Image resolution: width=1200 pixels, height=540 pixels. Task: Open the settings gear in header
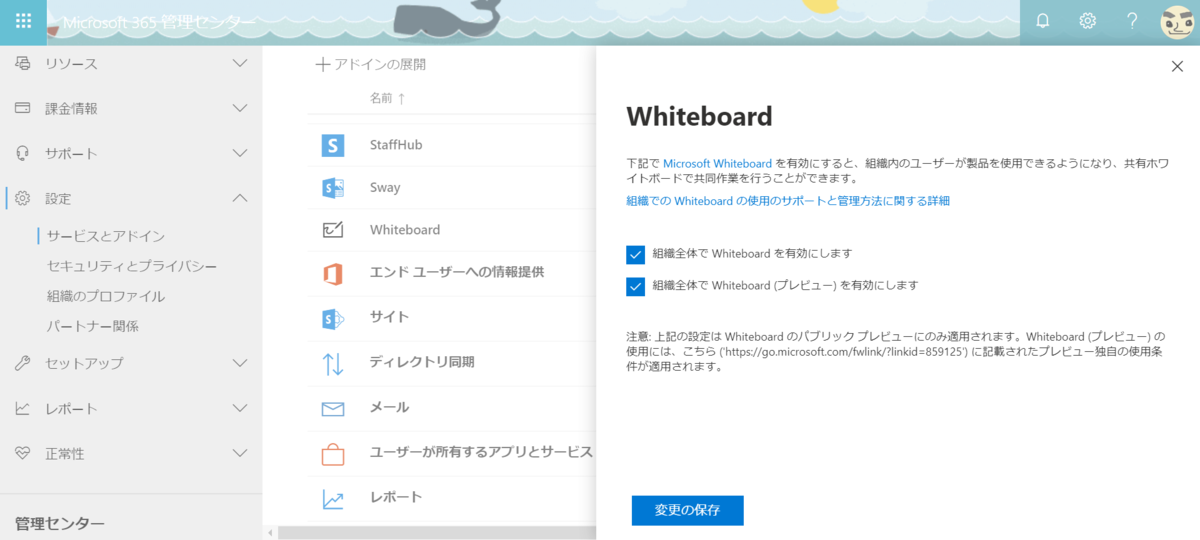[1088, 21]
